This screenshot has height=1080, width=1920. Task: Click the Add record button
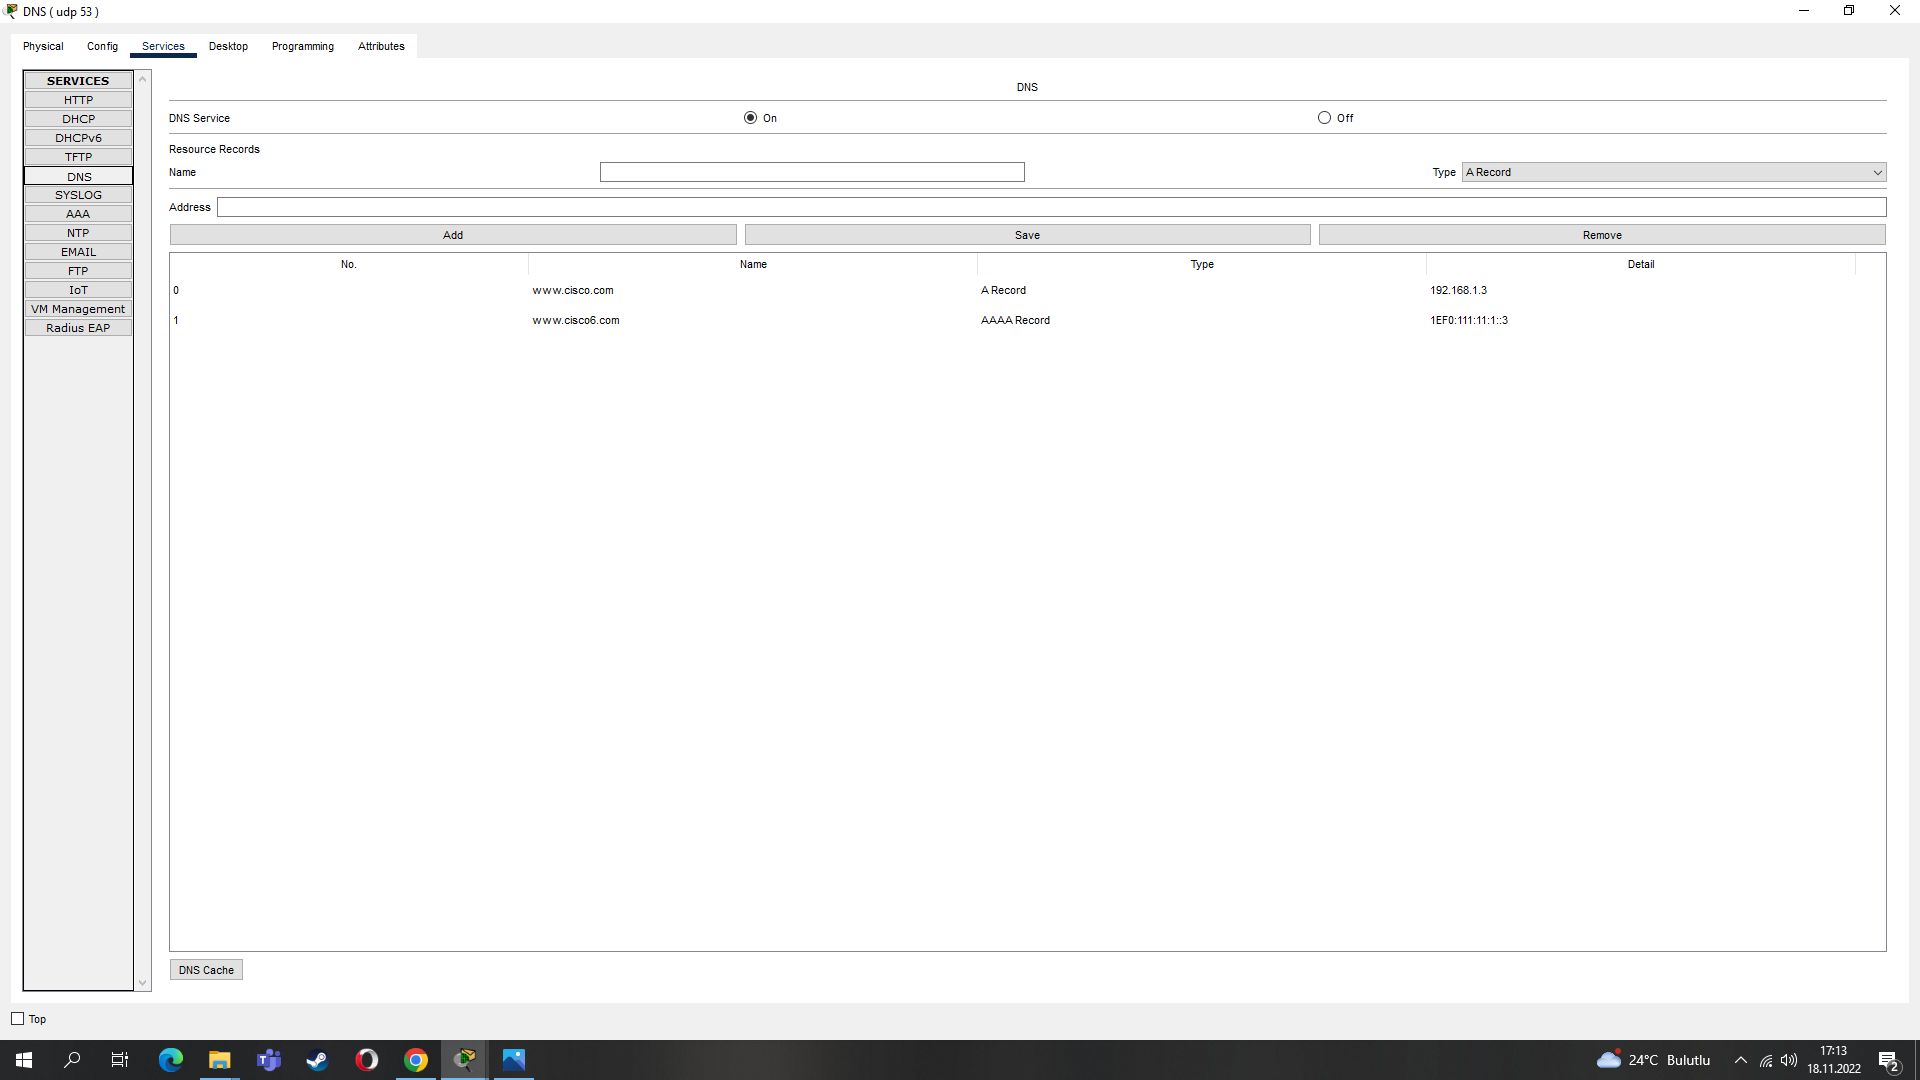pos(453,235)
